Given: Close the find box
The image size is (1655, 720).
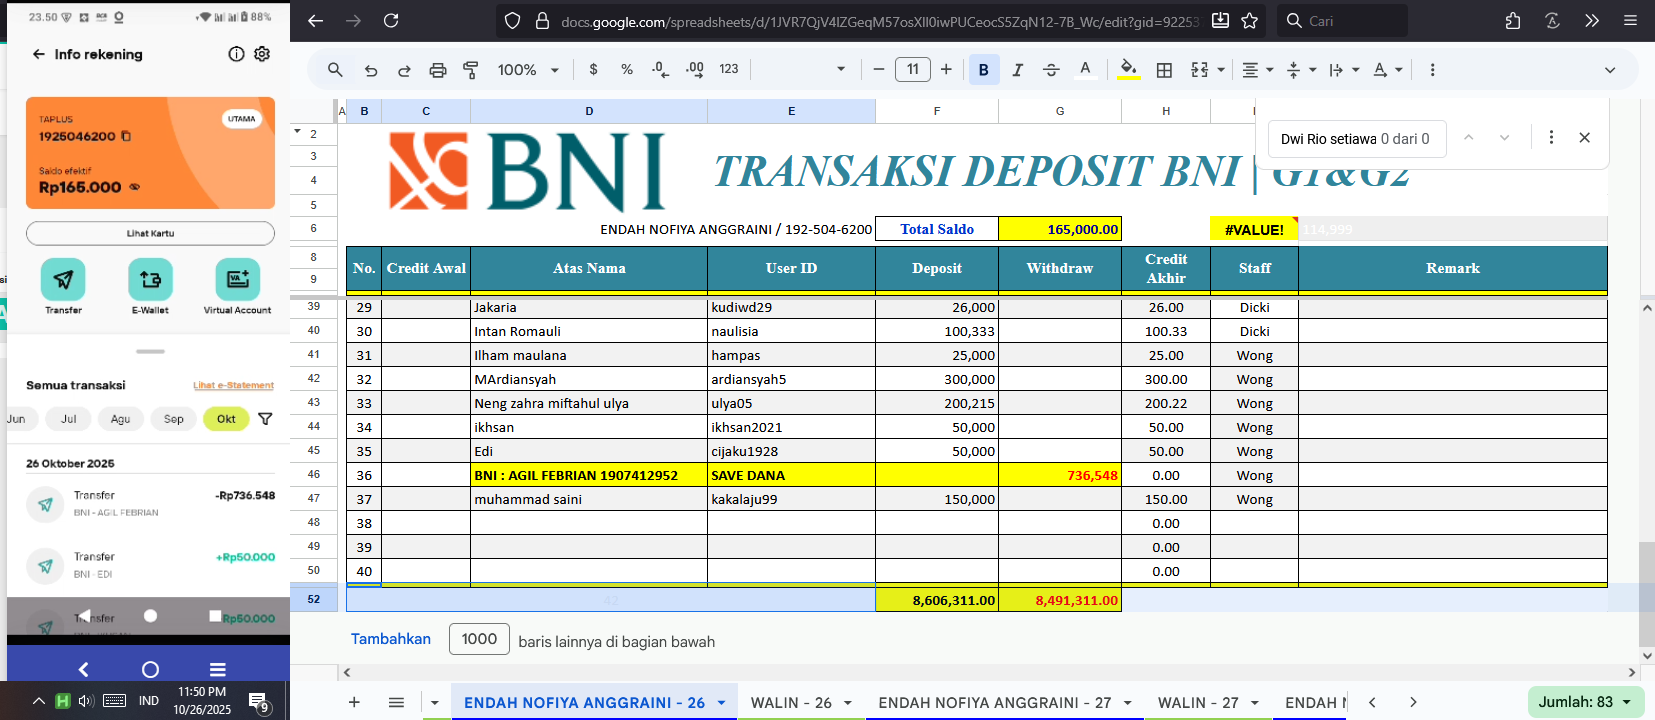Looking at the screenshot, I should (x=1584, y=138).
